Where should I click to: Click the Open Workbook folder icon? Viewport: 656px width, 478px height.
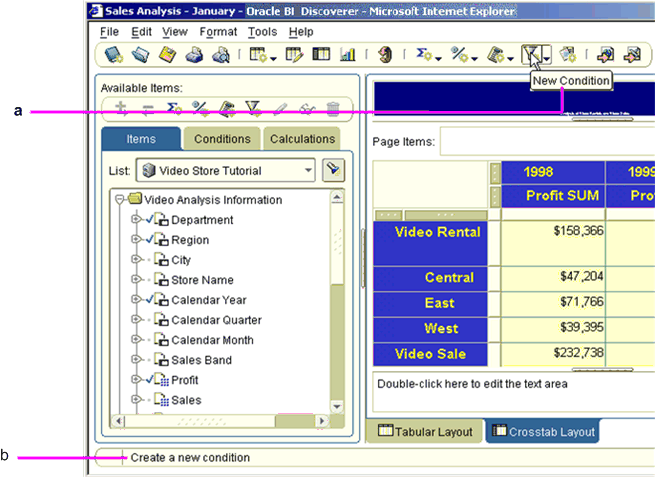coord(140,54)
